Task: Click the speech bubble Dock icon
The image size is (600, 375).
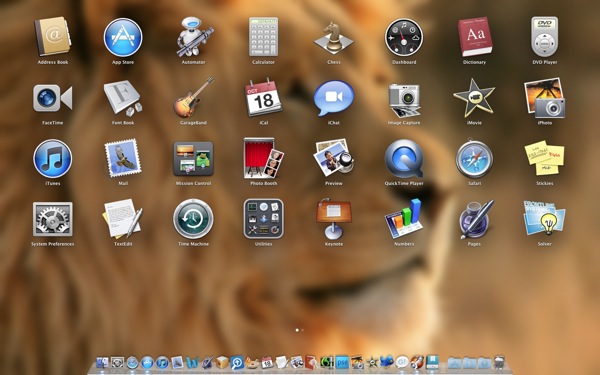Action: click(x=402, y=362)
